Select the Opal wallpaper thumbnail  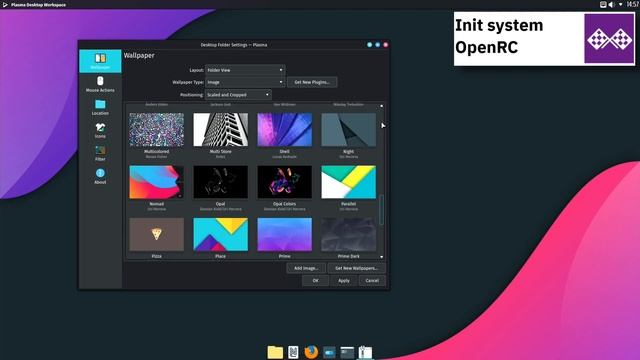click(220, 182)
